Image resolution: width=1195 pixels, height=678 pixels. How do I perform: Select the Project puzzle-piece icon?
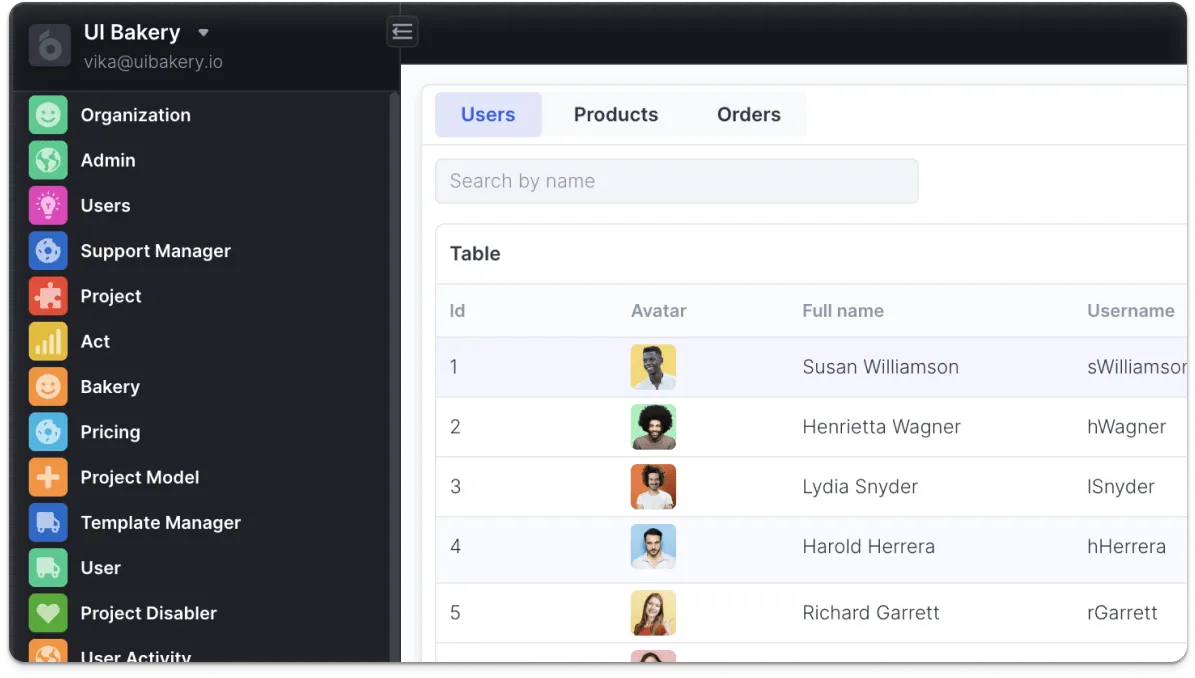[48, 296]
